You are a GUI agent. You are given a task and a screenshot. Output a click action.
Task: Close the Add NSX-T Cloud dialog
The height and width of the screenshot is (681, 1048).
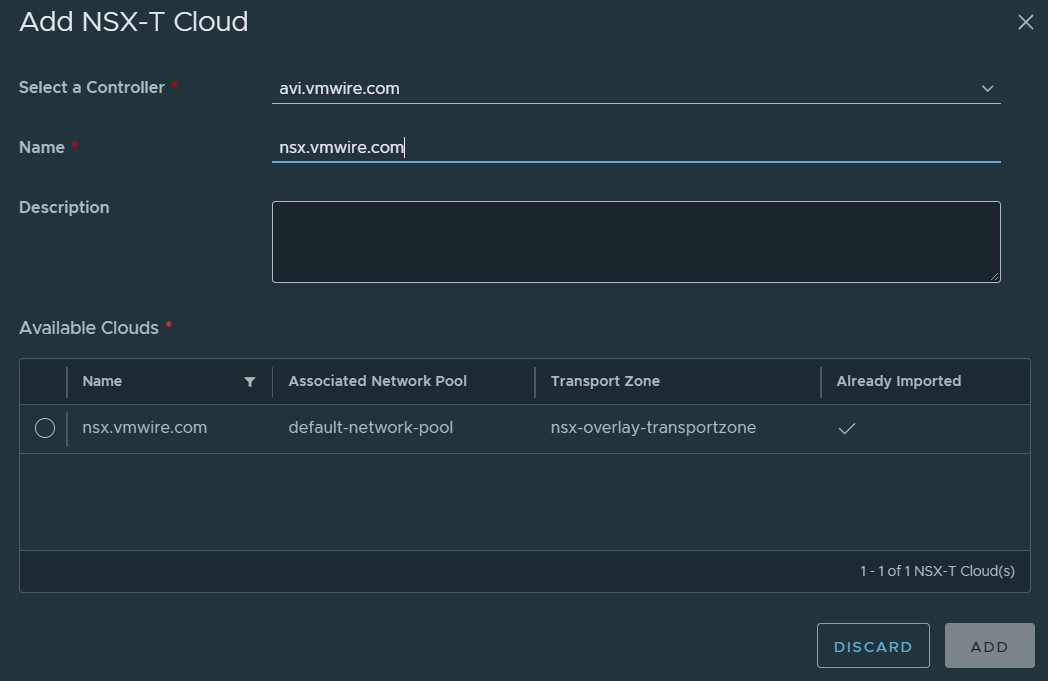pos(1025,22)
